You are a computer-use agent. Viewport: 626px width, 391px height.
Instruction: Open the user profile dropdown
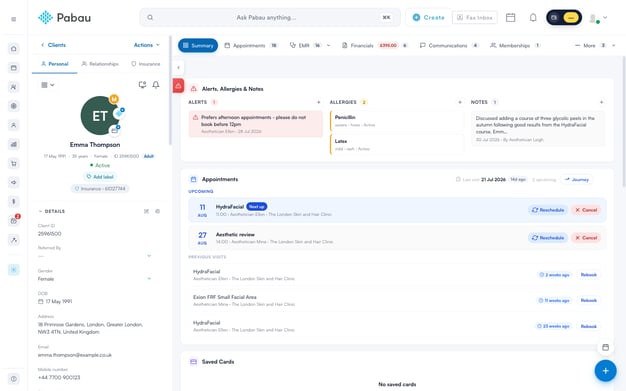(x=598, y=18)
